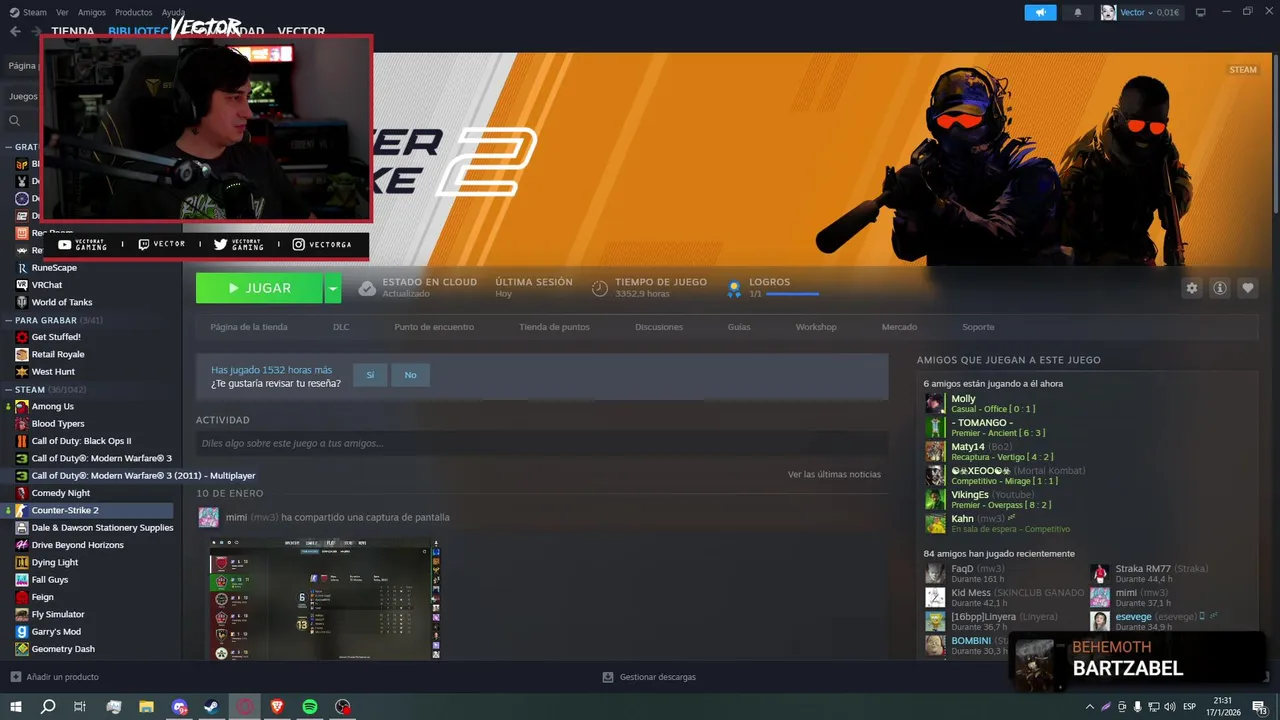This screenshot has width=1280, height=720.
Task: Select RuneScape icon in library list
Action: 22,268
